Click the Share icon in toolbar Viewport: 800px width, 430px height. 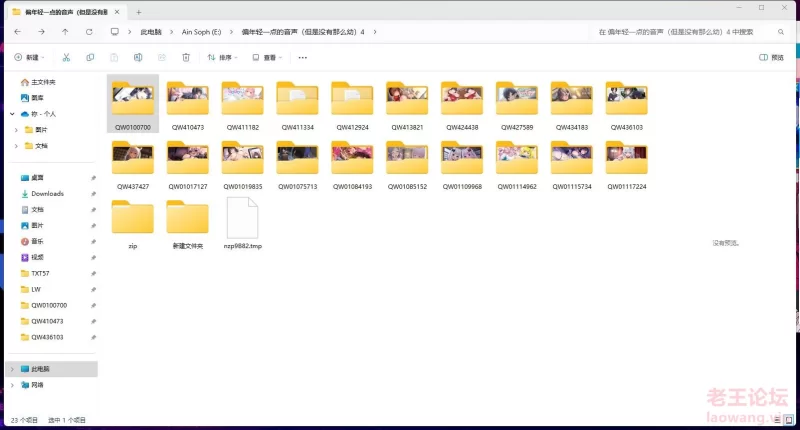(x=162, y=58)
